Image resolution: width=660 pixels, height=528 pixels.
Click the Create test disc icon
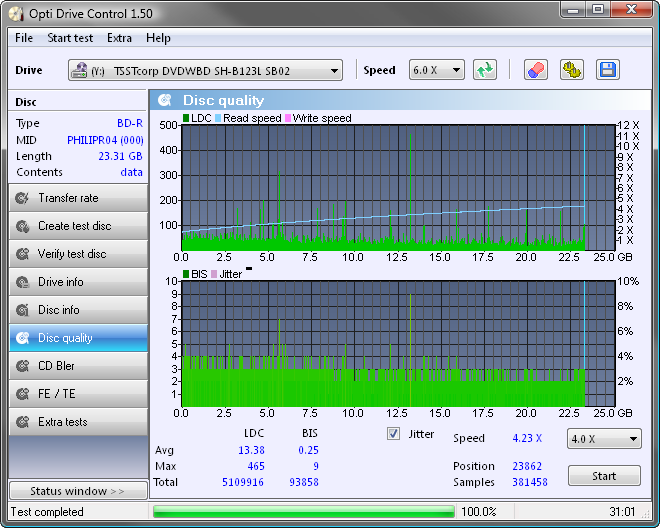point(22,226)
